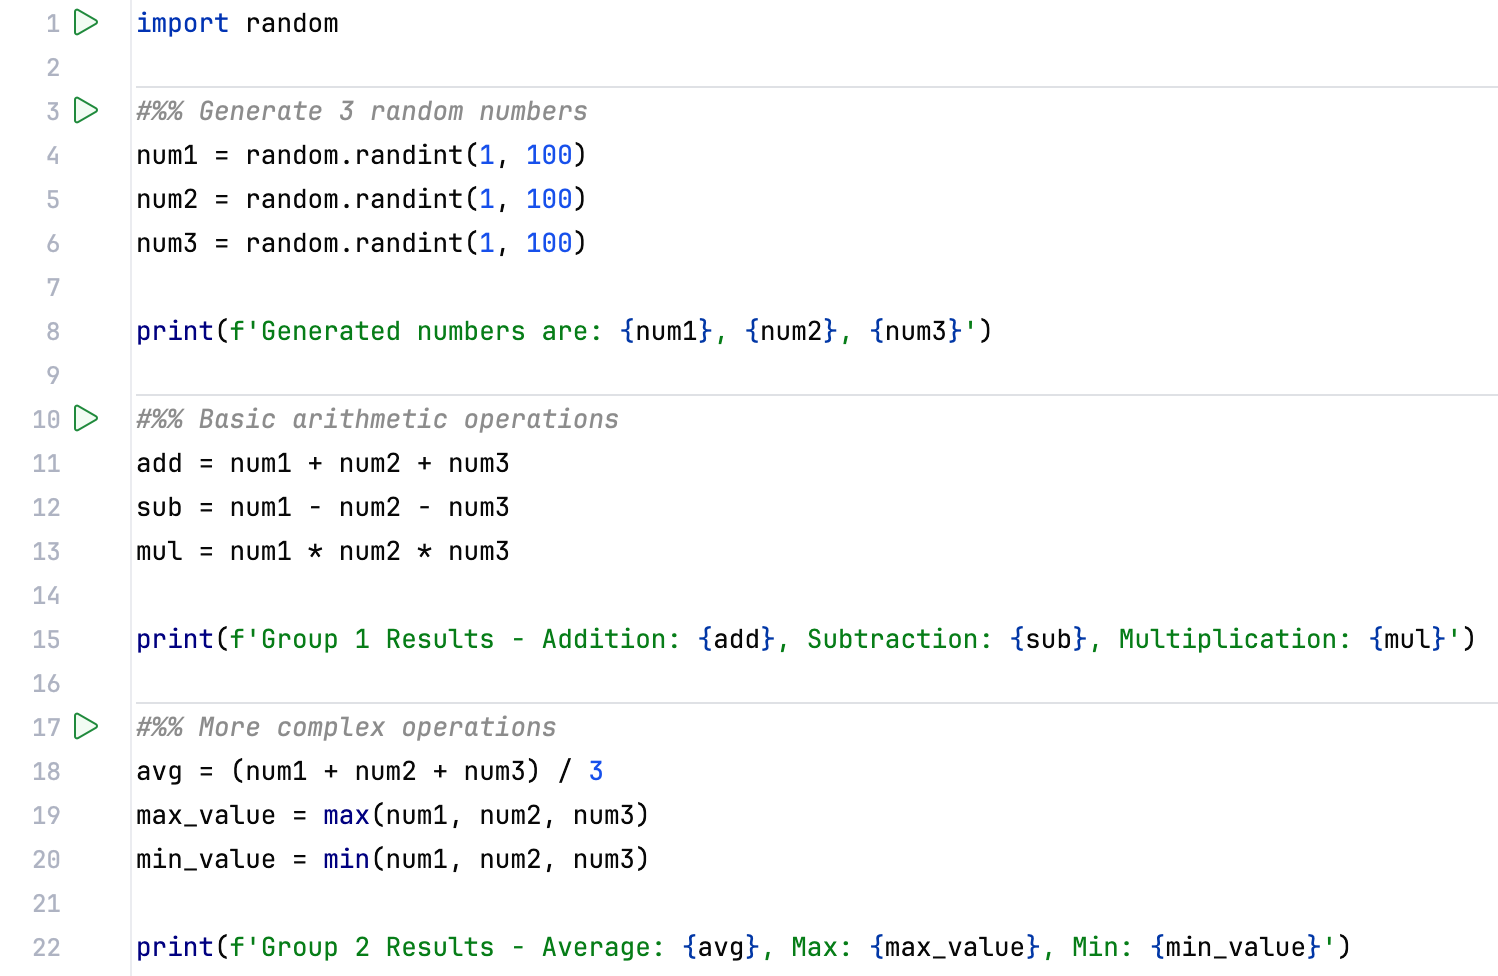The width and height of the screenshot is (1498, 976).
Task: Click line number 4 in the gutter
Action: tap(52, 155)
